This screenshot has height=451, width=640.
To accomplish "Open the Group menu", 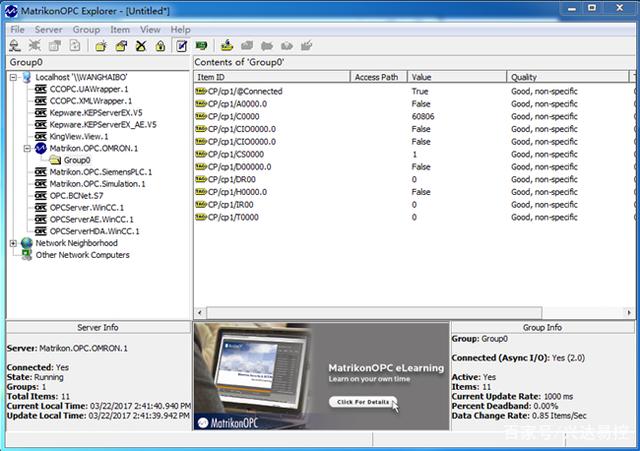I will (86, 29).
